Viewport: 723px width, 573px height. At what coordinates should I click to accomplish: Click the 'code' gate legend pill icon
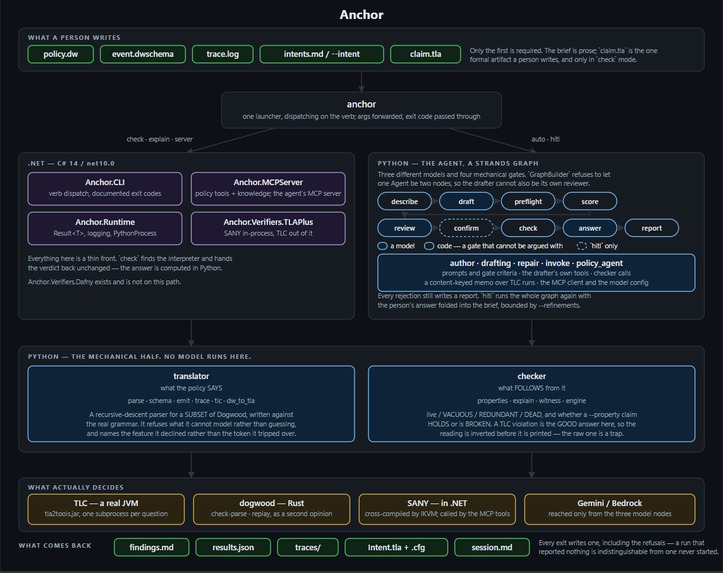coord(429,246)
